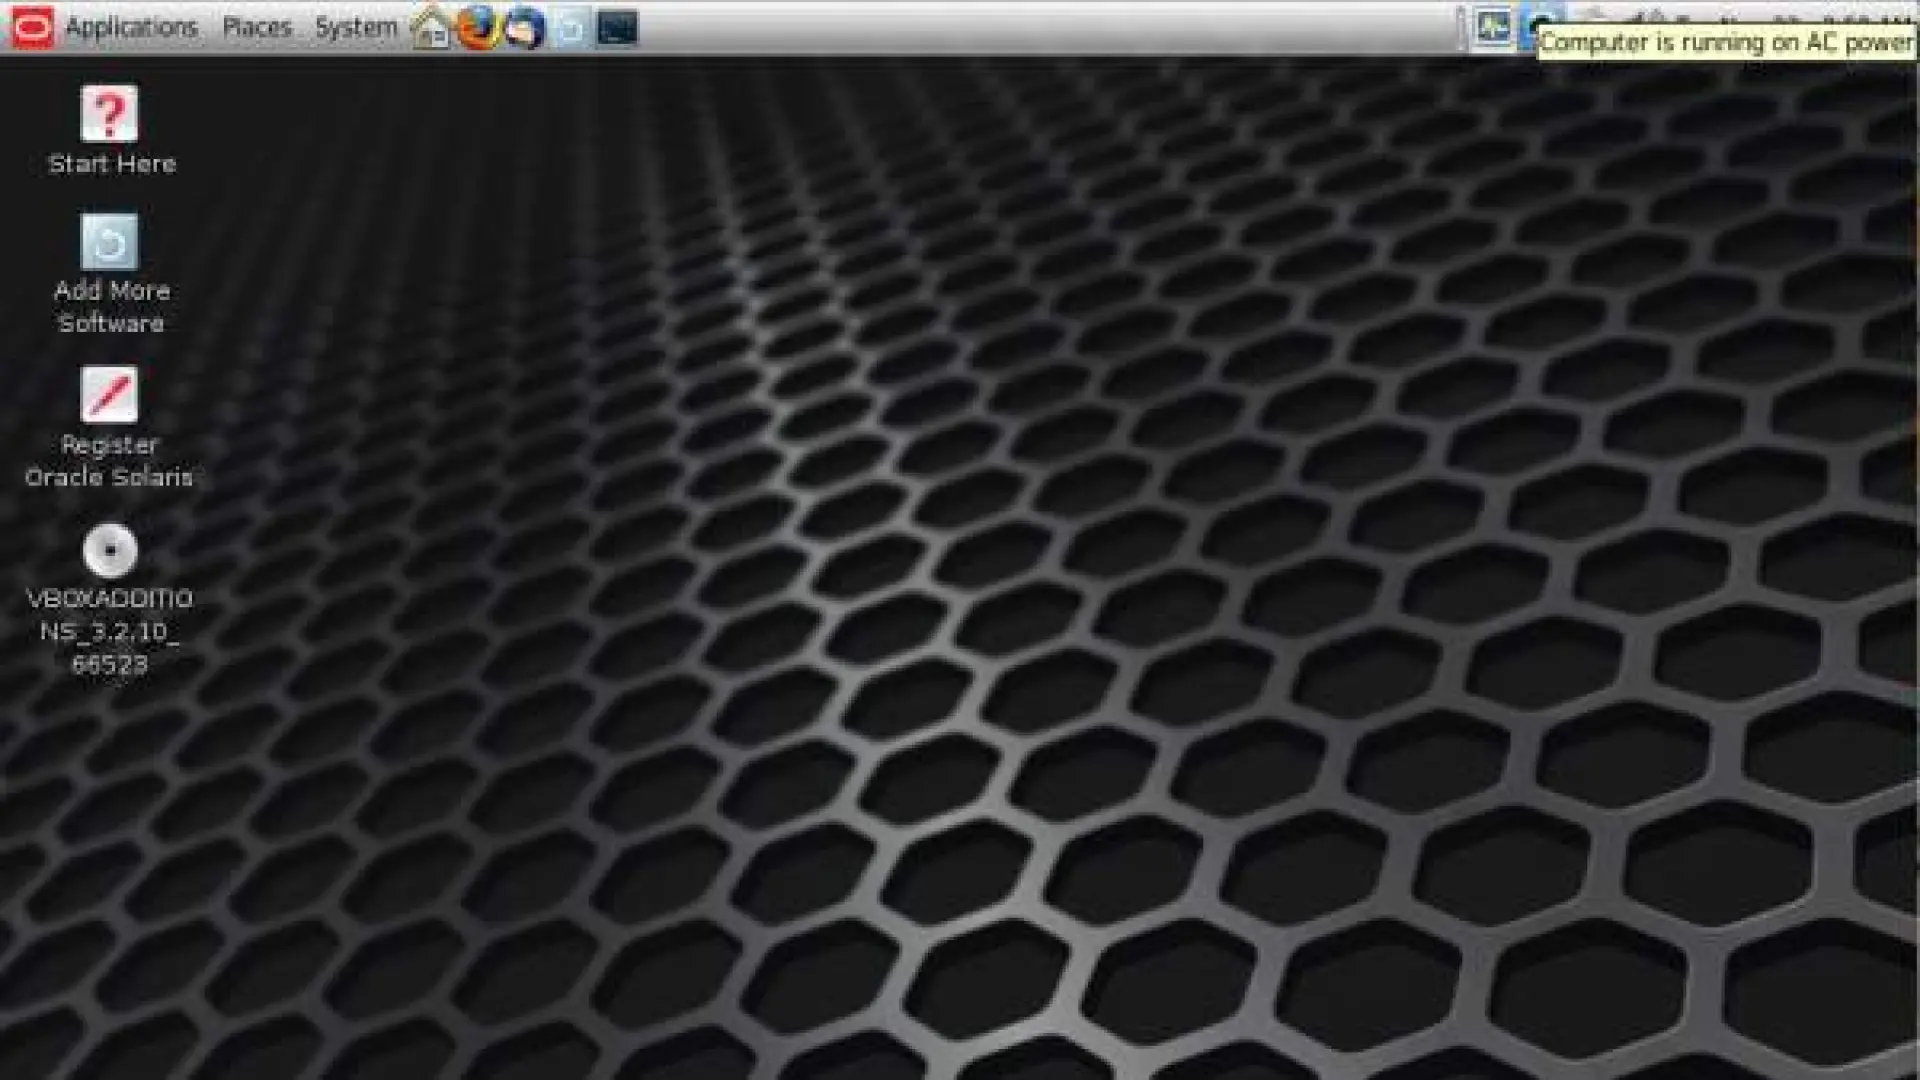
Task: Click the volume control in the tray
Action: [x=1690, y=13]
